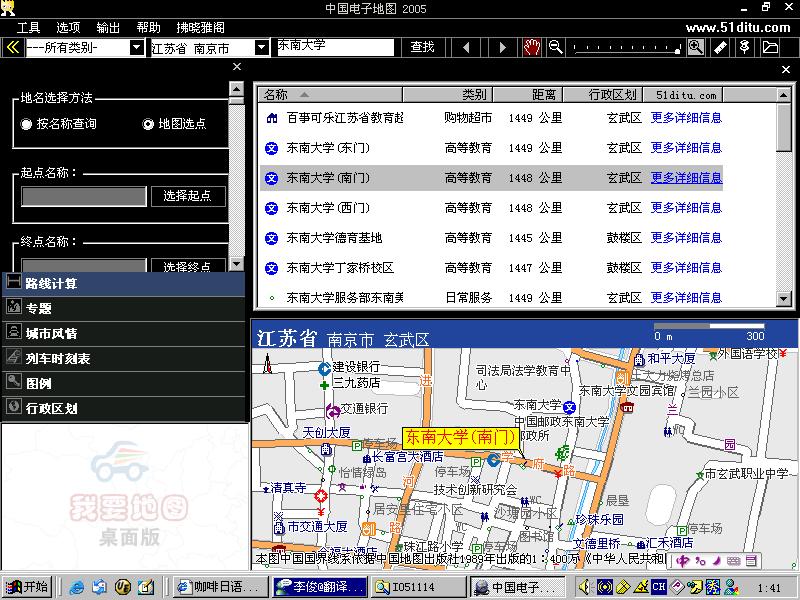Go to the previous map view with the left arrow
The height and width of the screenshot is (600, 800).
(466, 48)
